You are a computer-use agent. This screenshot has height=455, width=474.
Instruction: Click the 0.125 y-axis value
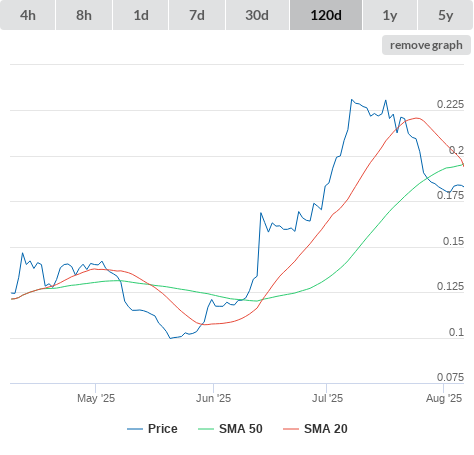[450, 286]
